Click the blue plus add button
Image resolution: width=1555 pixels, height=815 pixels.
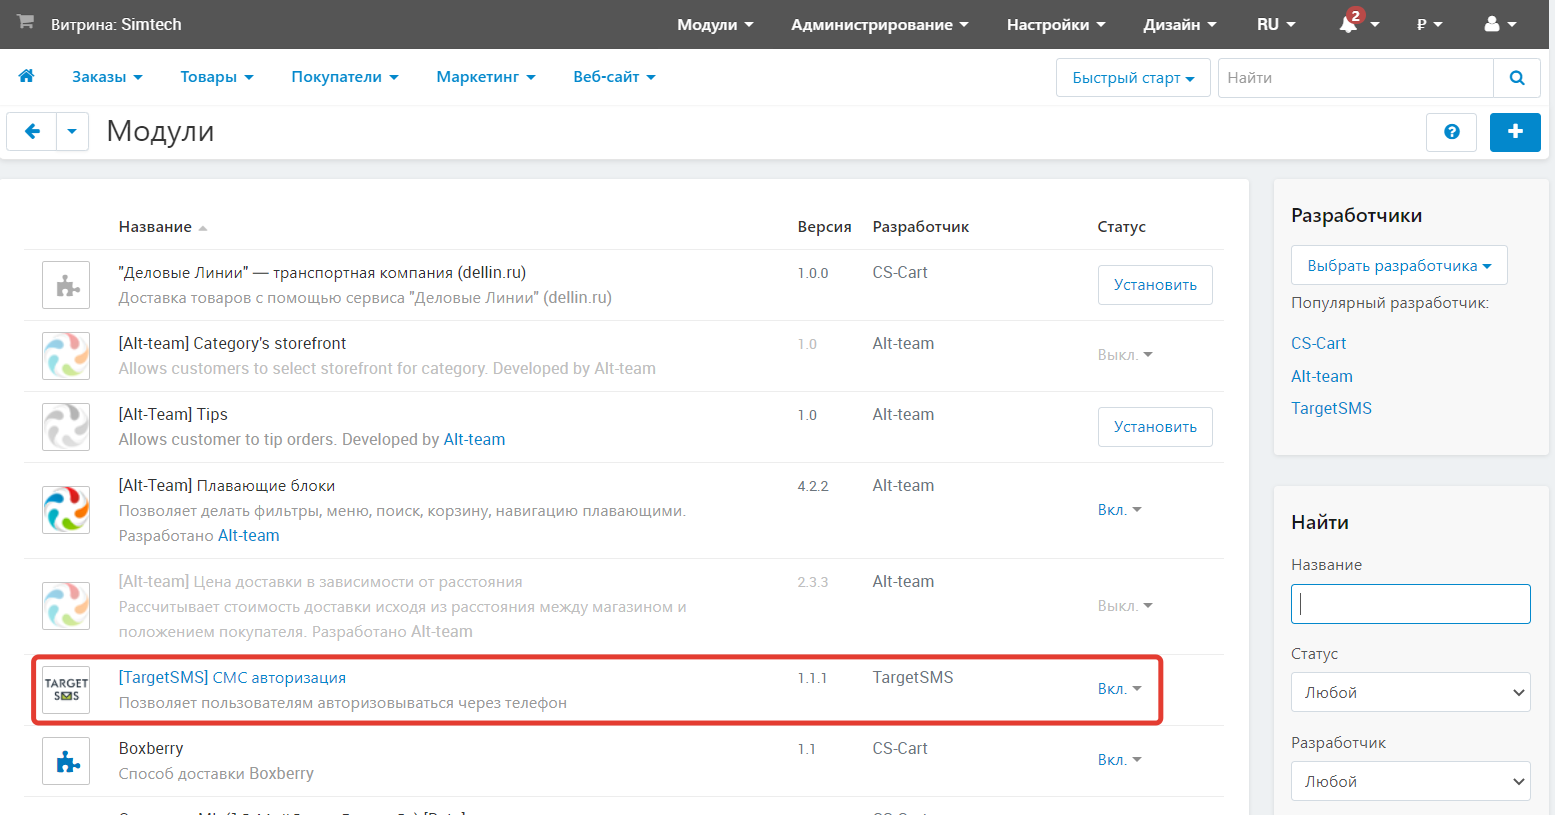[x=1515, y=132]
